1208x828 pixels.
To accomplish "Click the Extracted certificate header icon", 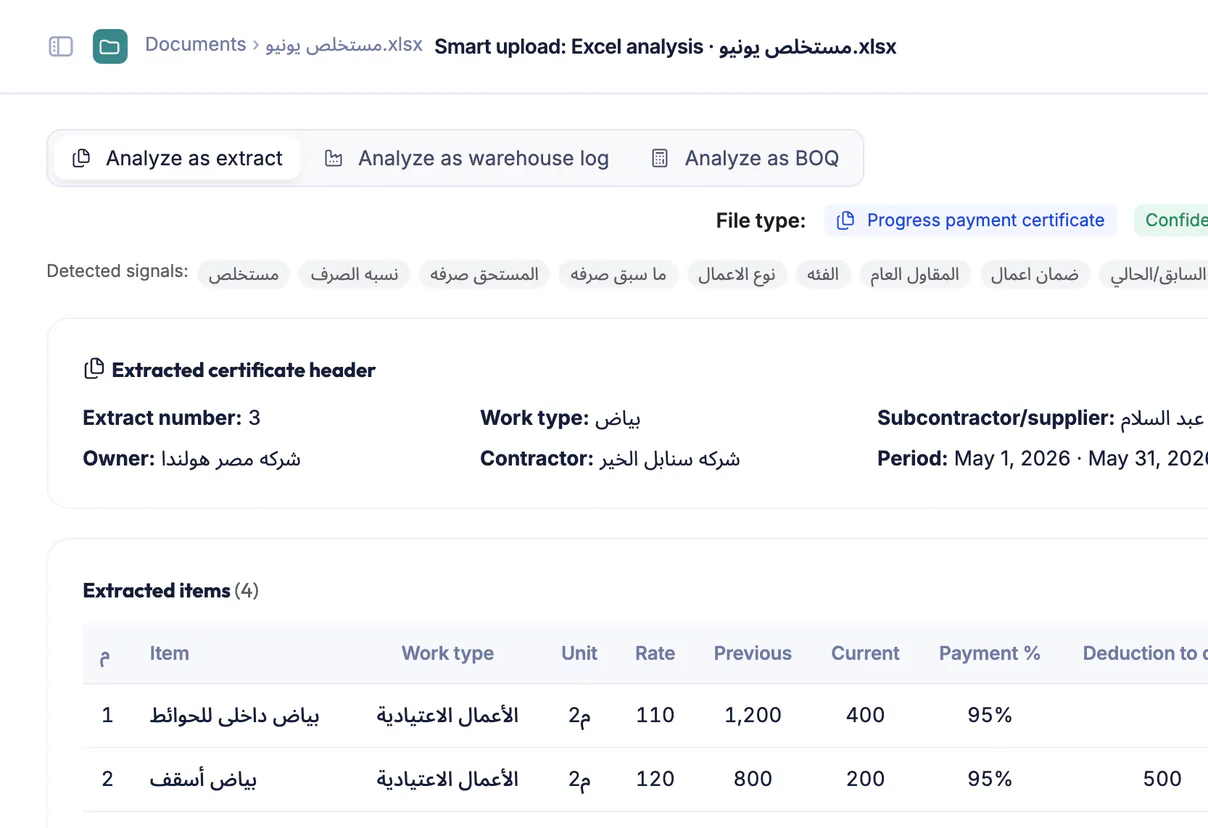I will click(x=93, y=369).
